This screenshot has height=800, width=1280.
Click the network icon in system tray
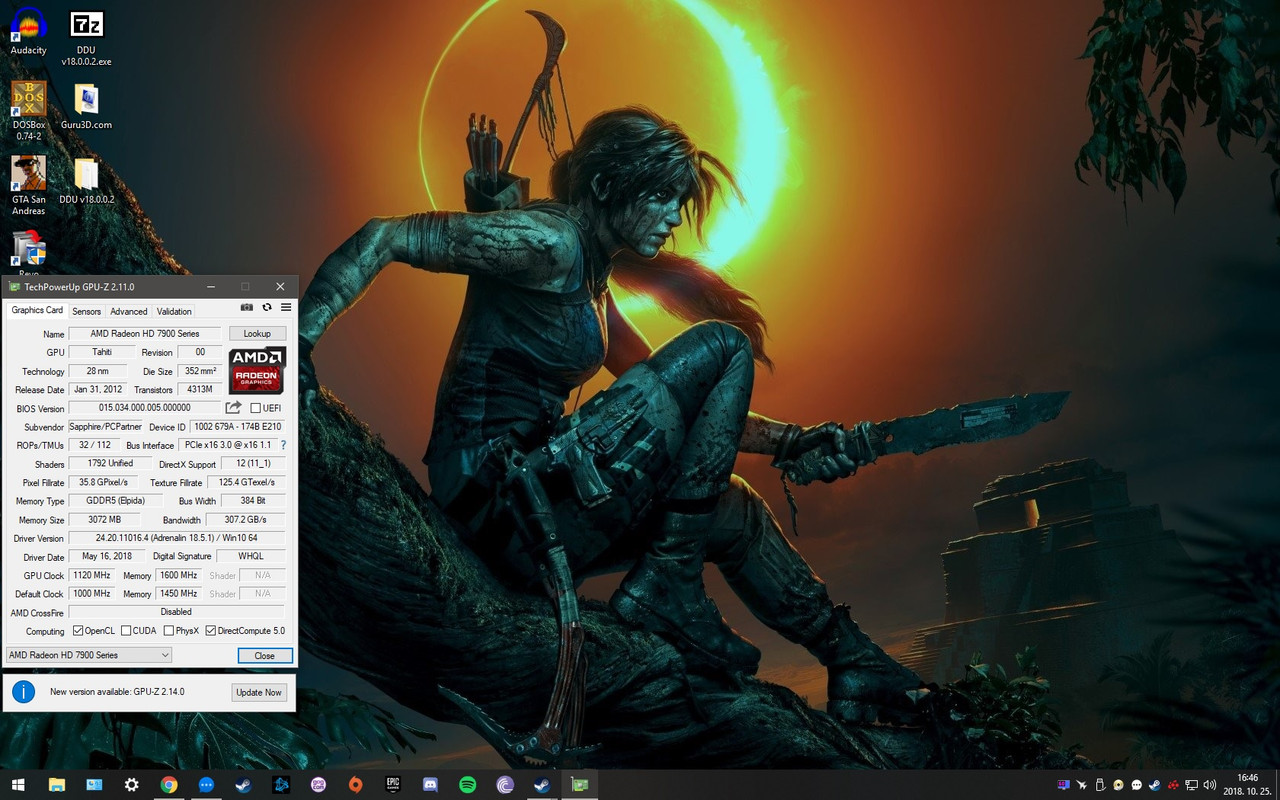(1192, 785)
